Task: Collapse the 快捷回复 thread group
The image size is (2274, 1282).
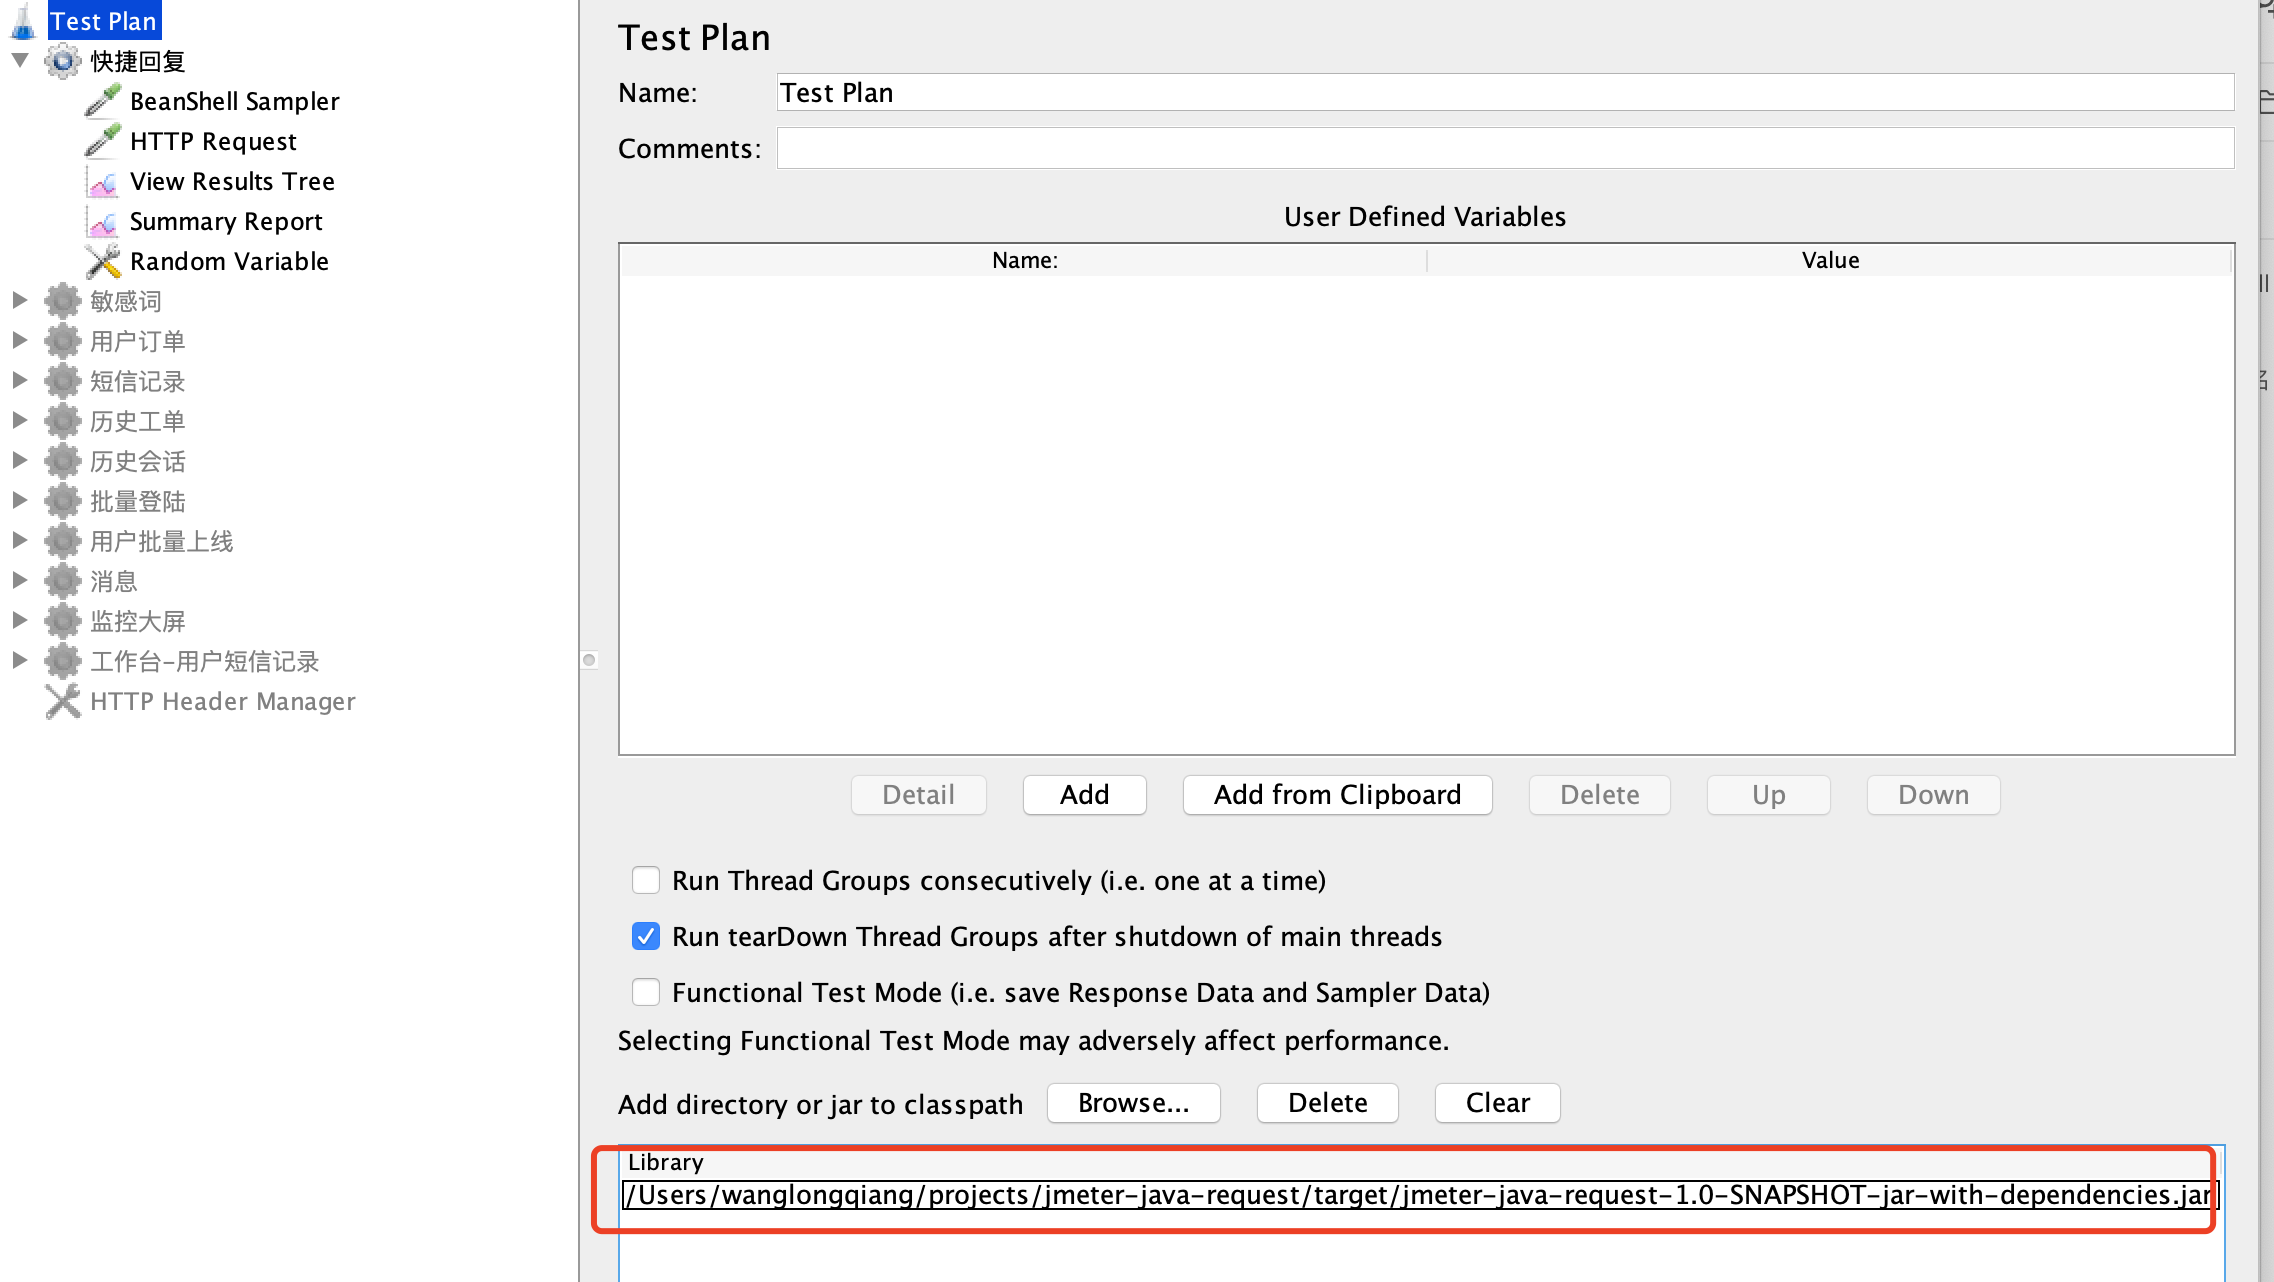Action: [20, 61]
